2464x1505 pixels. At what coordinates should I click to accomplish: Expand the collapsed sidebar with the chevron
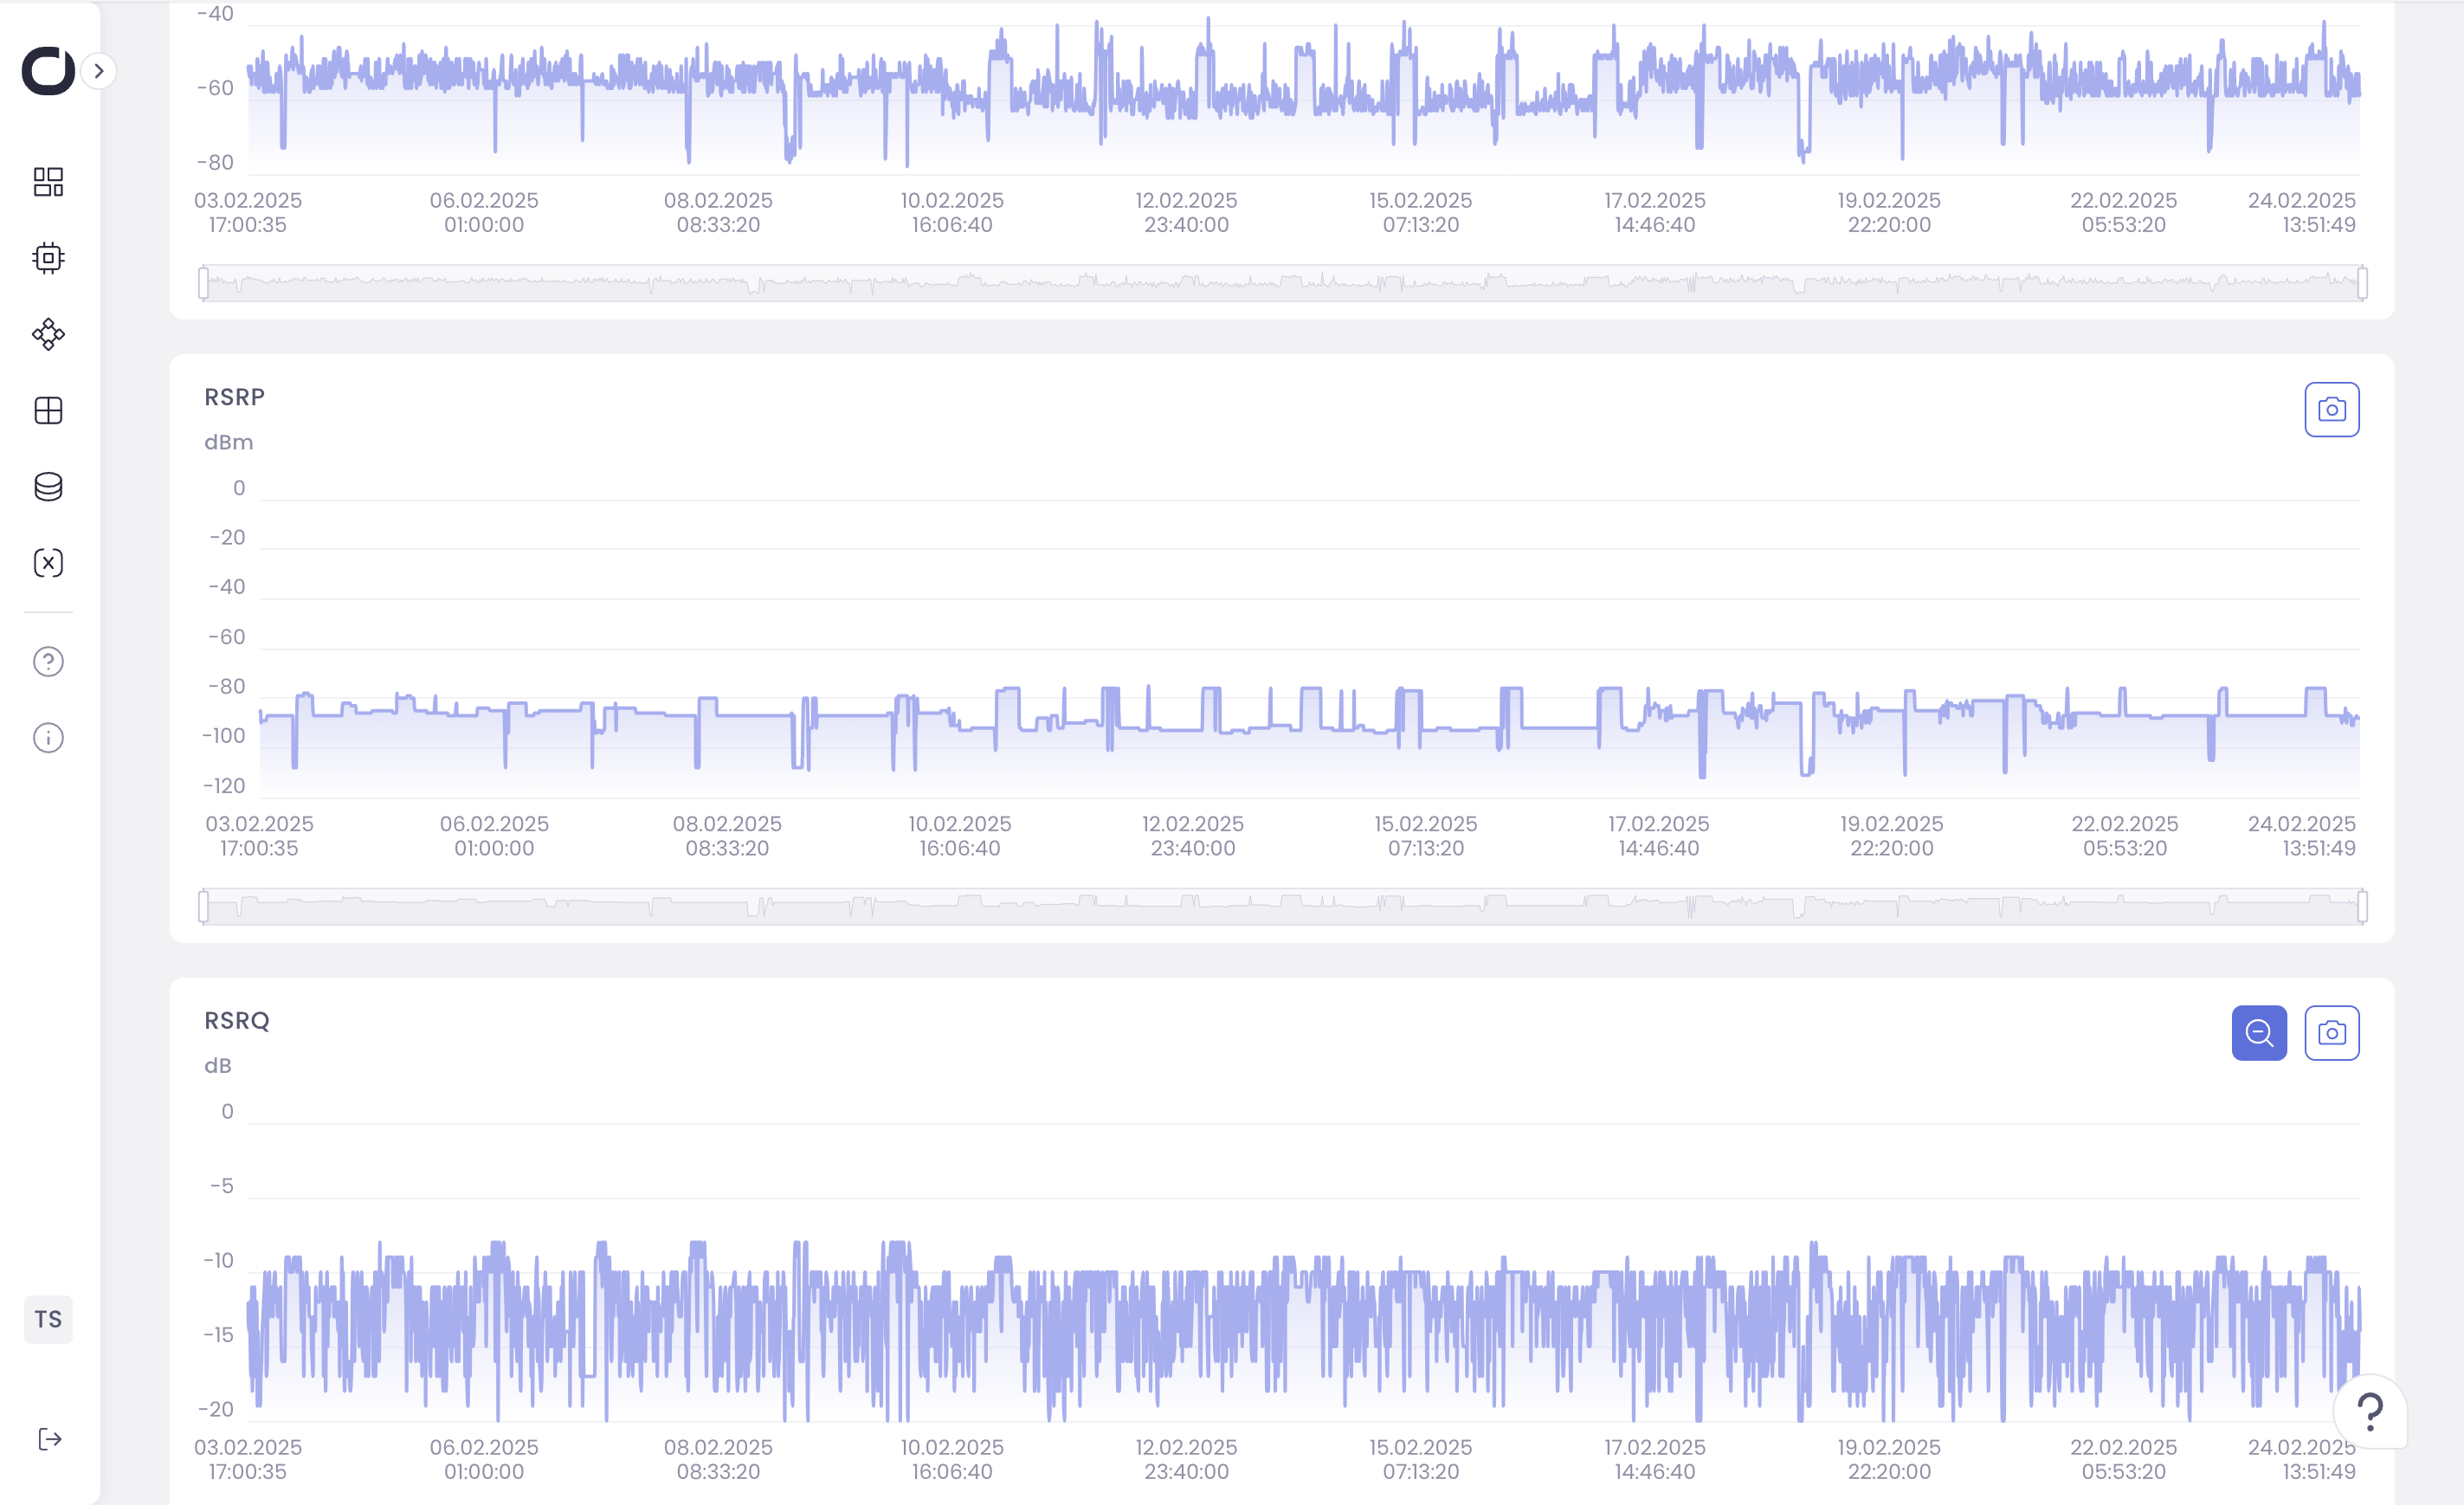point(97,71)
